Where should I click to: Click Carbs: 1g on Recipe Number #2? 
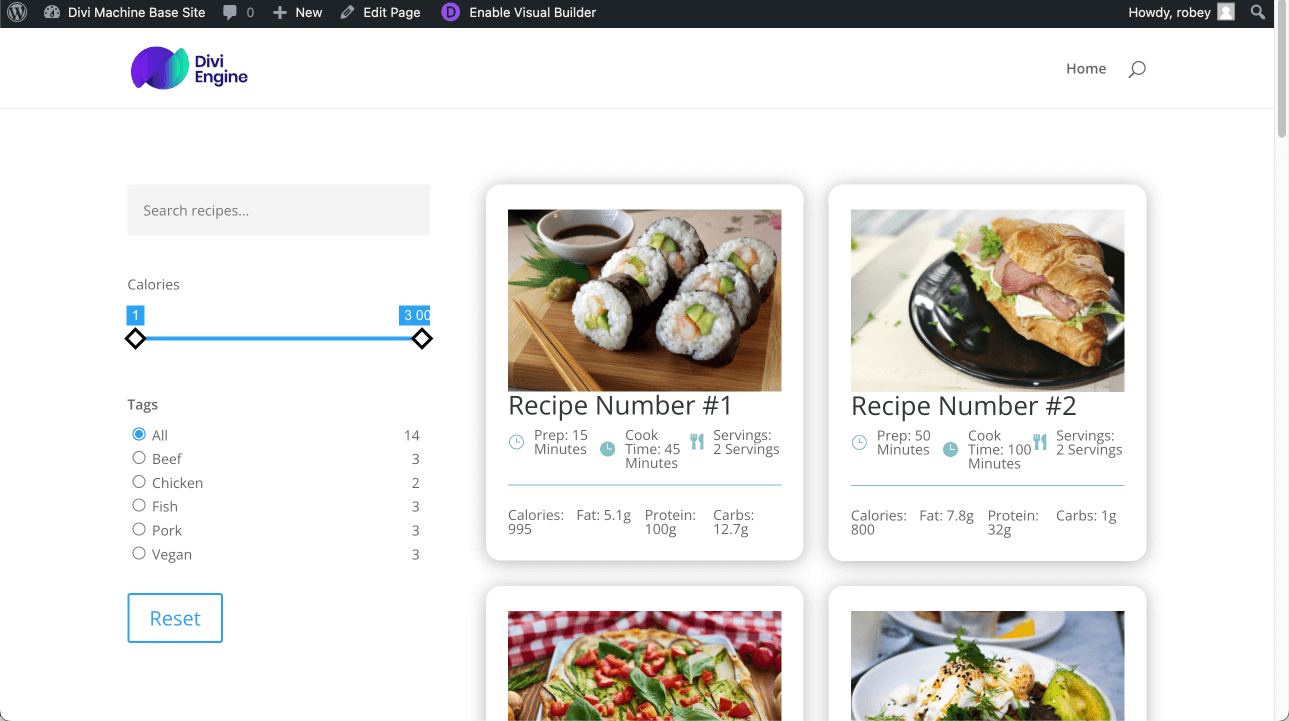(1086, 516)
